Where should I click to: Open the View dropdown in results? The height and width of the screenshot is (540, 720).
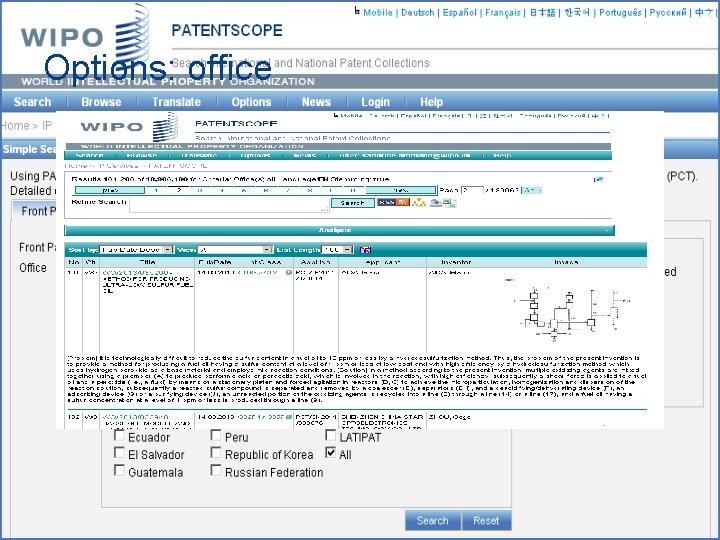[235, 250]
